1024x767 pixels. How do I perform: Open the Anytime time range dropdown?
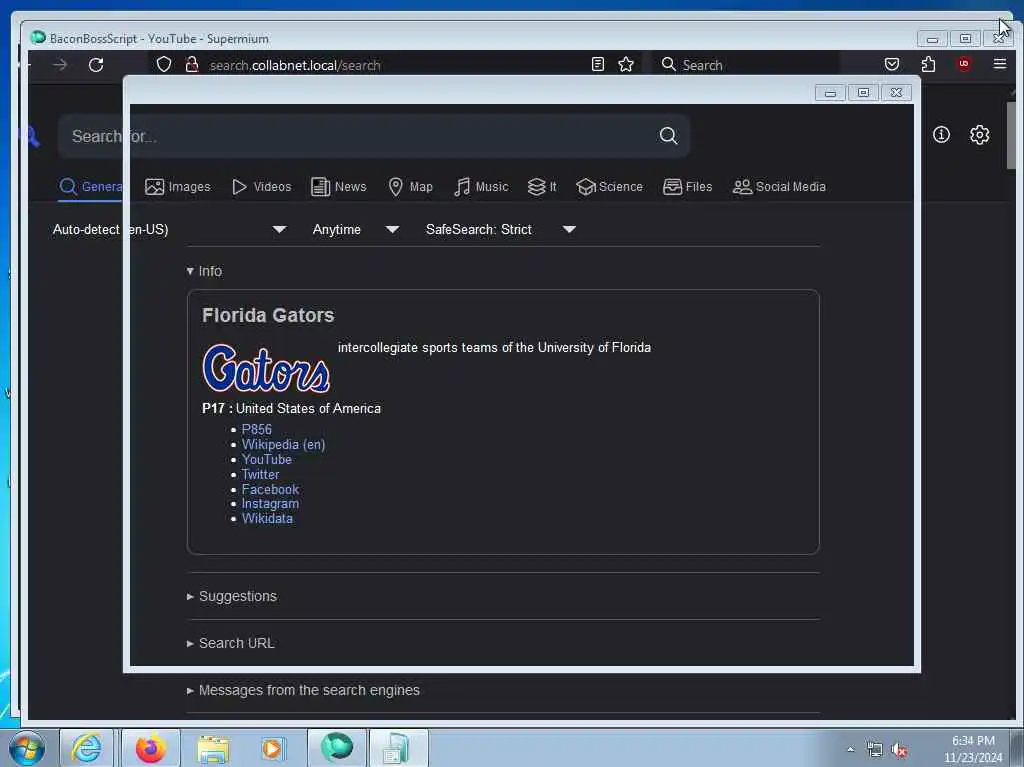tap(355, 229)
